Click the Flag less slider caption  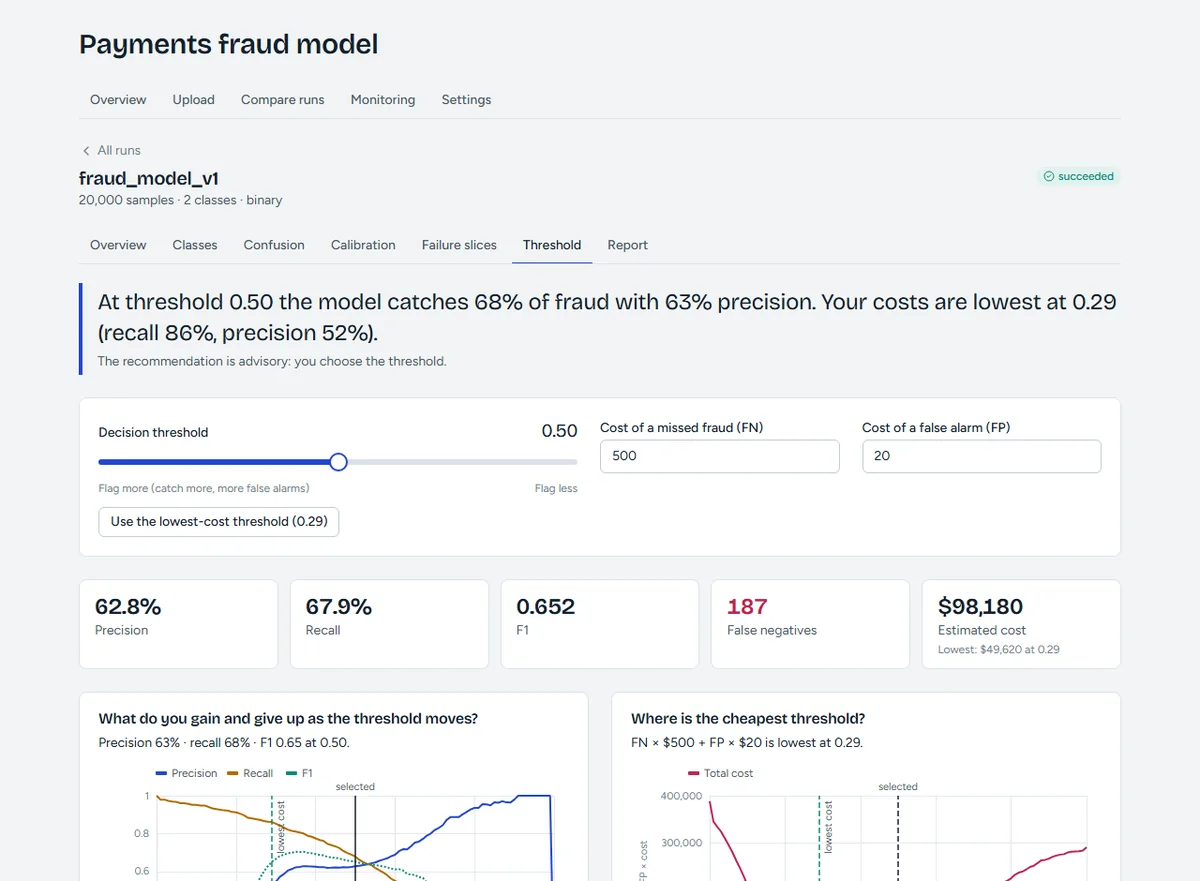[556, 489]
